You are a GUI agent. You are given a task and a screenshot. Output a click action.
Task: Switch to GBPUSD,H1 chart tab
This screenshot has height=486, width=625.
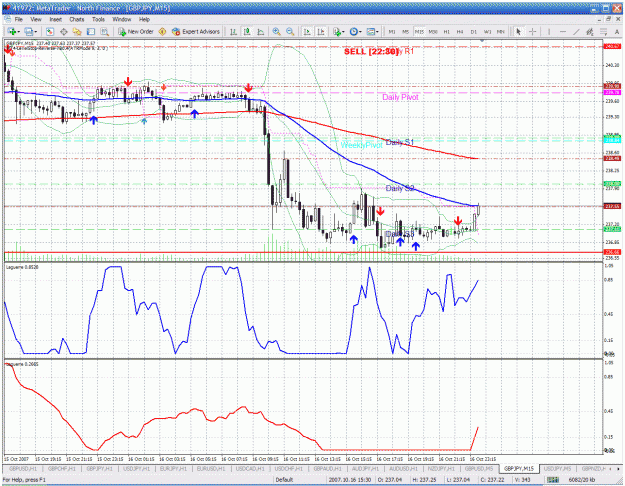point(23,469)
